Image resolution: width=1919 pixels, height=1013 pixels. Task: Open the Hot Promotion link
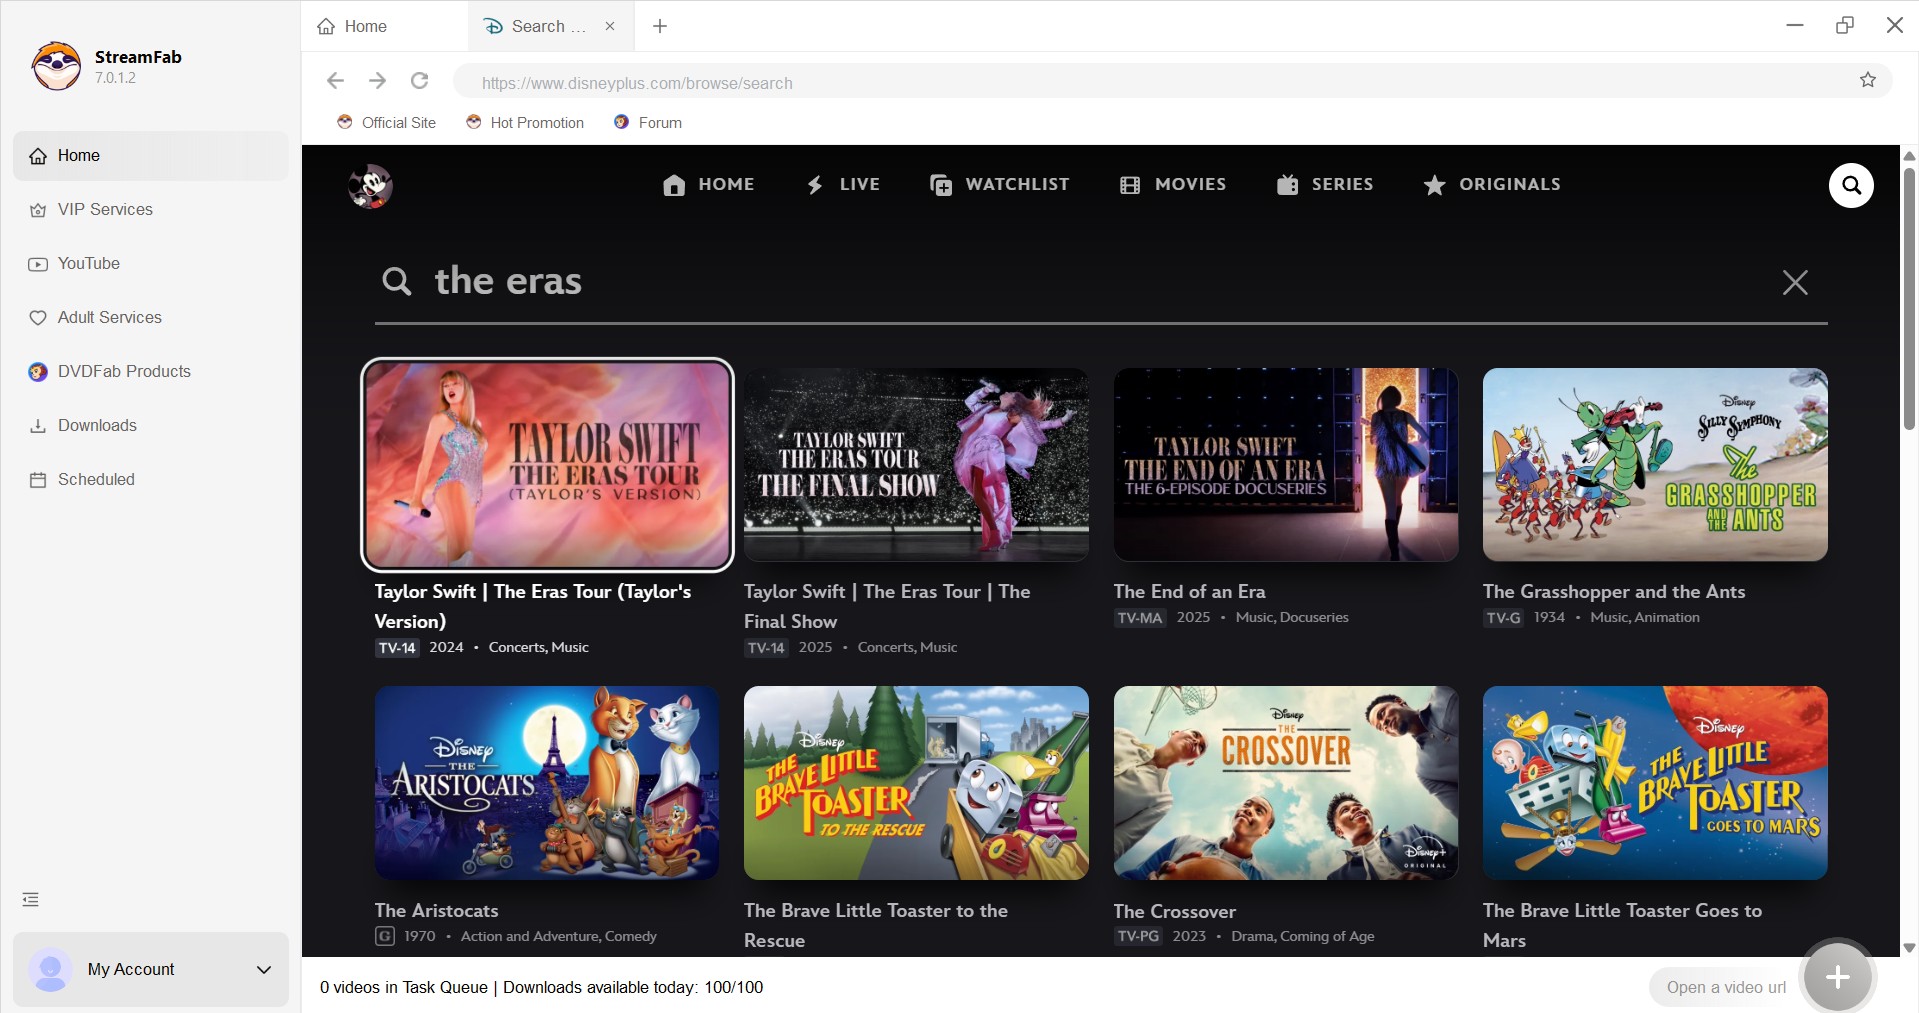[525, 122]
